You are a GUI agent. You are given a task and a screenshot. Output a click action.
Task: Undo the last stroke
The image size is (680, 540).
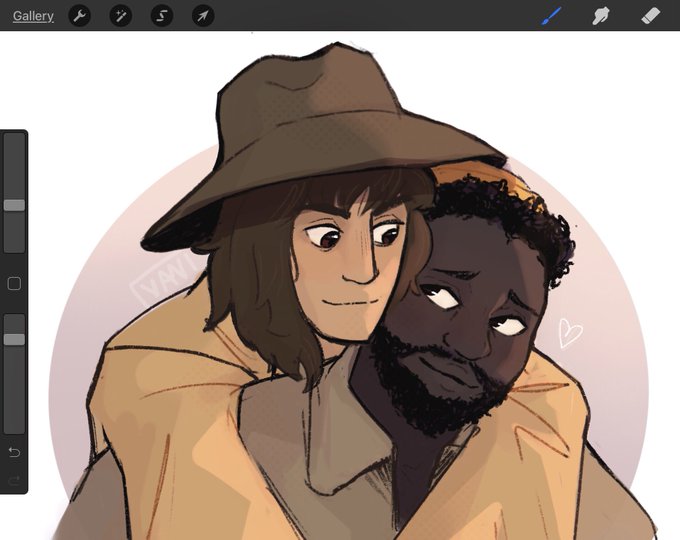14,452
